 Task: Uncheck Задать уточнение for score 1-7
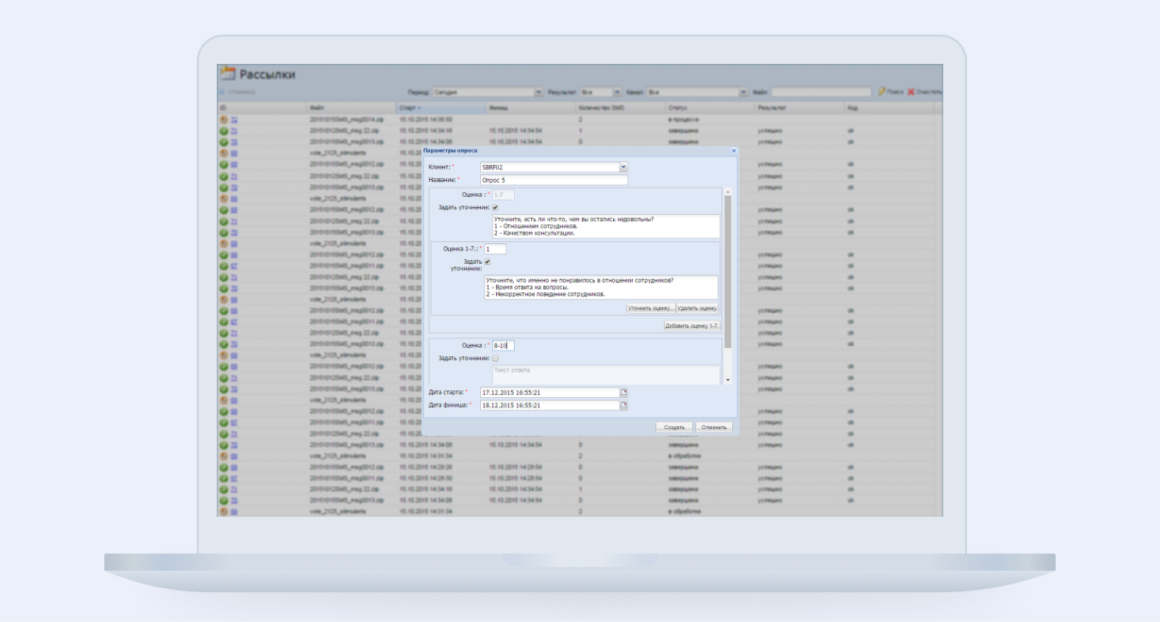pos(495,207)
